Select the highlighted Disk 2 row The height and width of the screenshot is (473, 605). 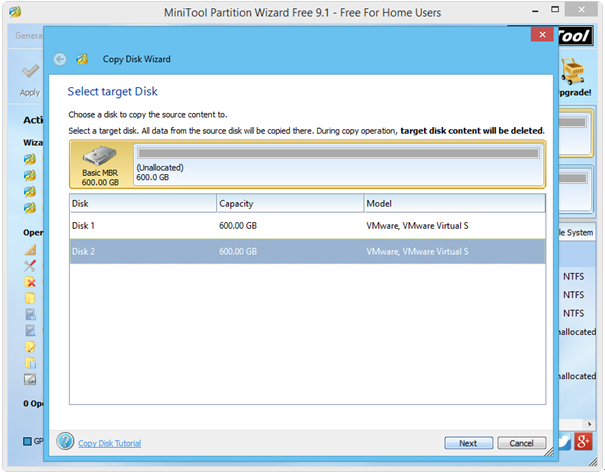click(308, 252)
